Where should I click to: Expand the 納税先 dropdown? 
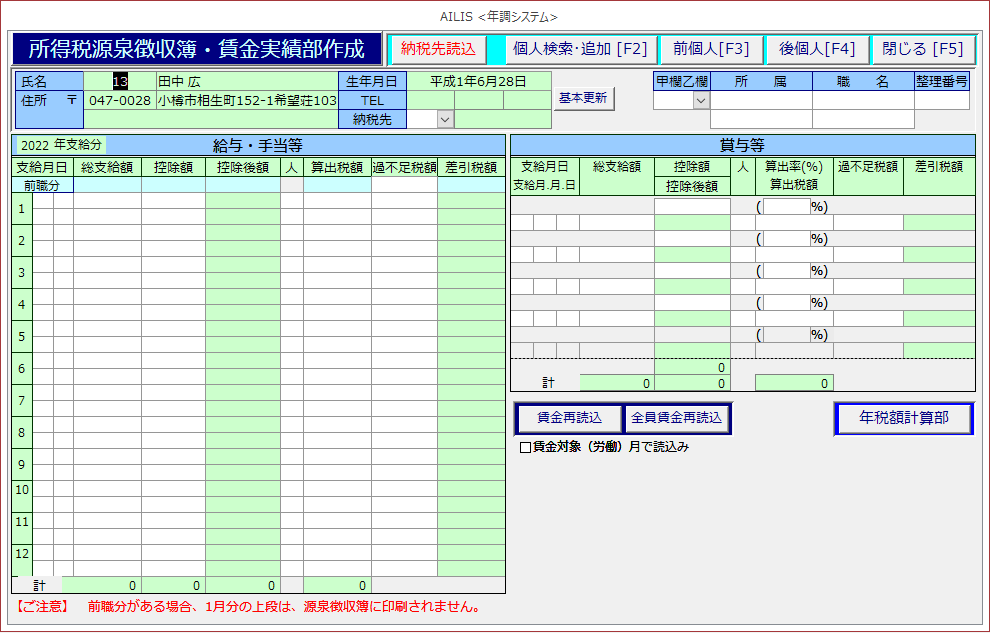446,119
